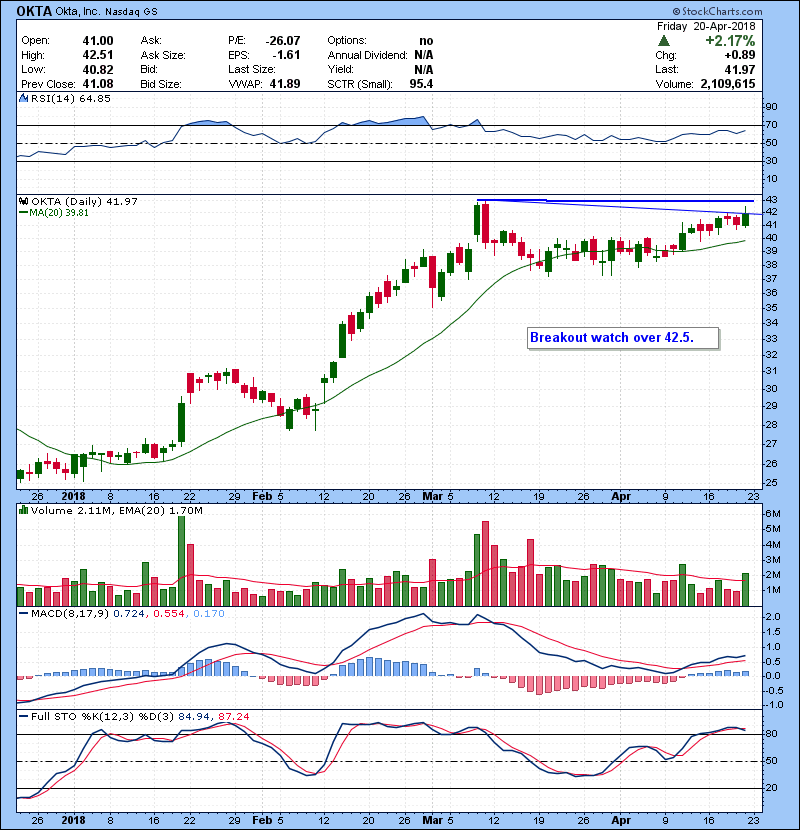Click the 'Volume 2.11M, EMA(20) 1.70M' label
The image size is (800, 830).
tap(116, 510)
